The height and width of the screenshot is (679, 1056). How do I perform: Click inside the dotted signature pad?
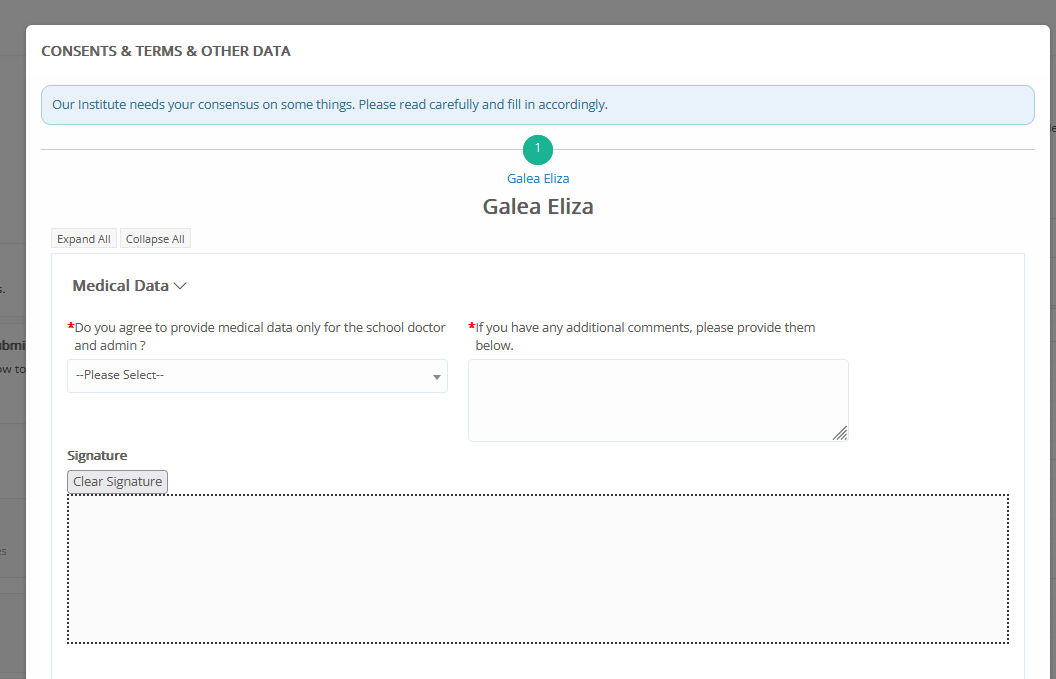point(537,568)
